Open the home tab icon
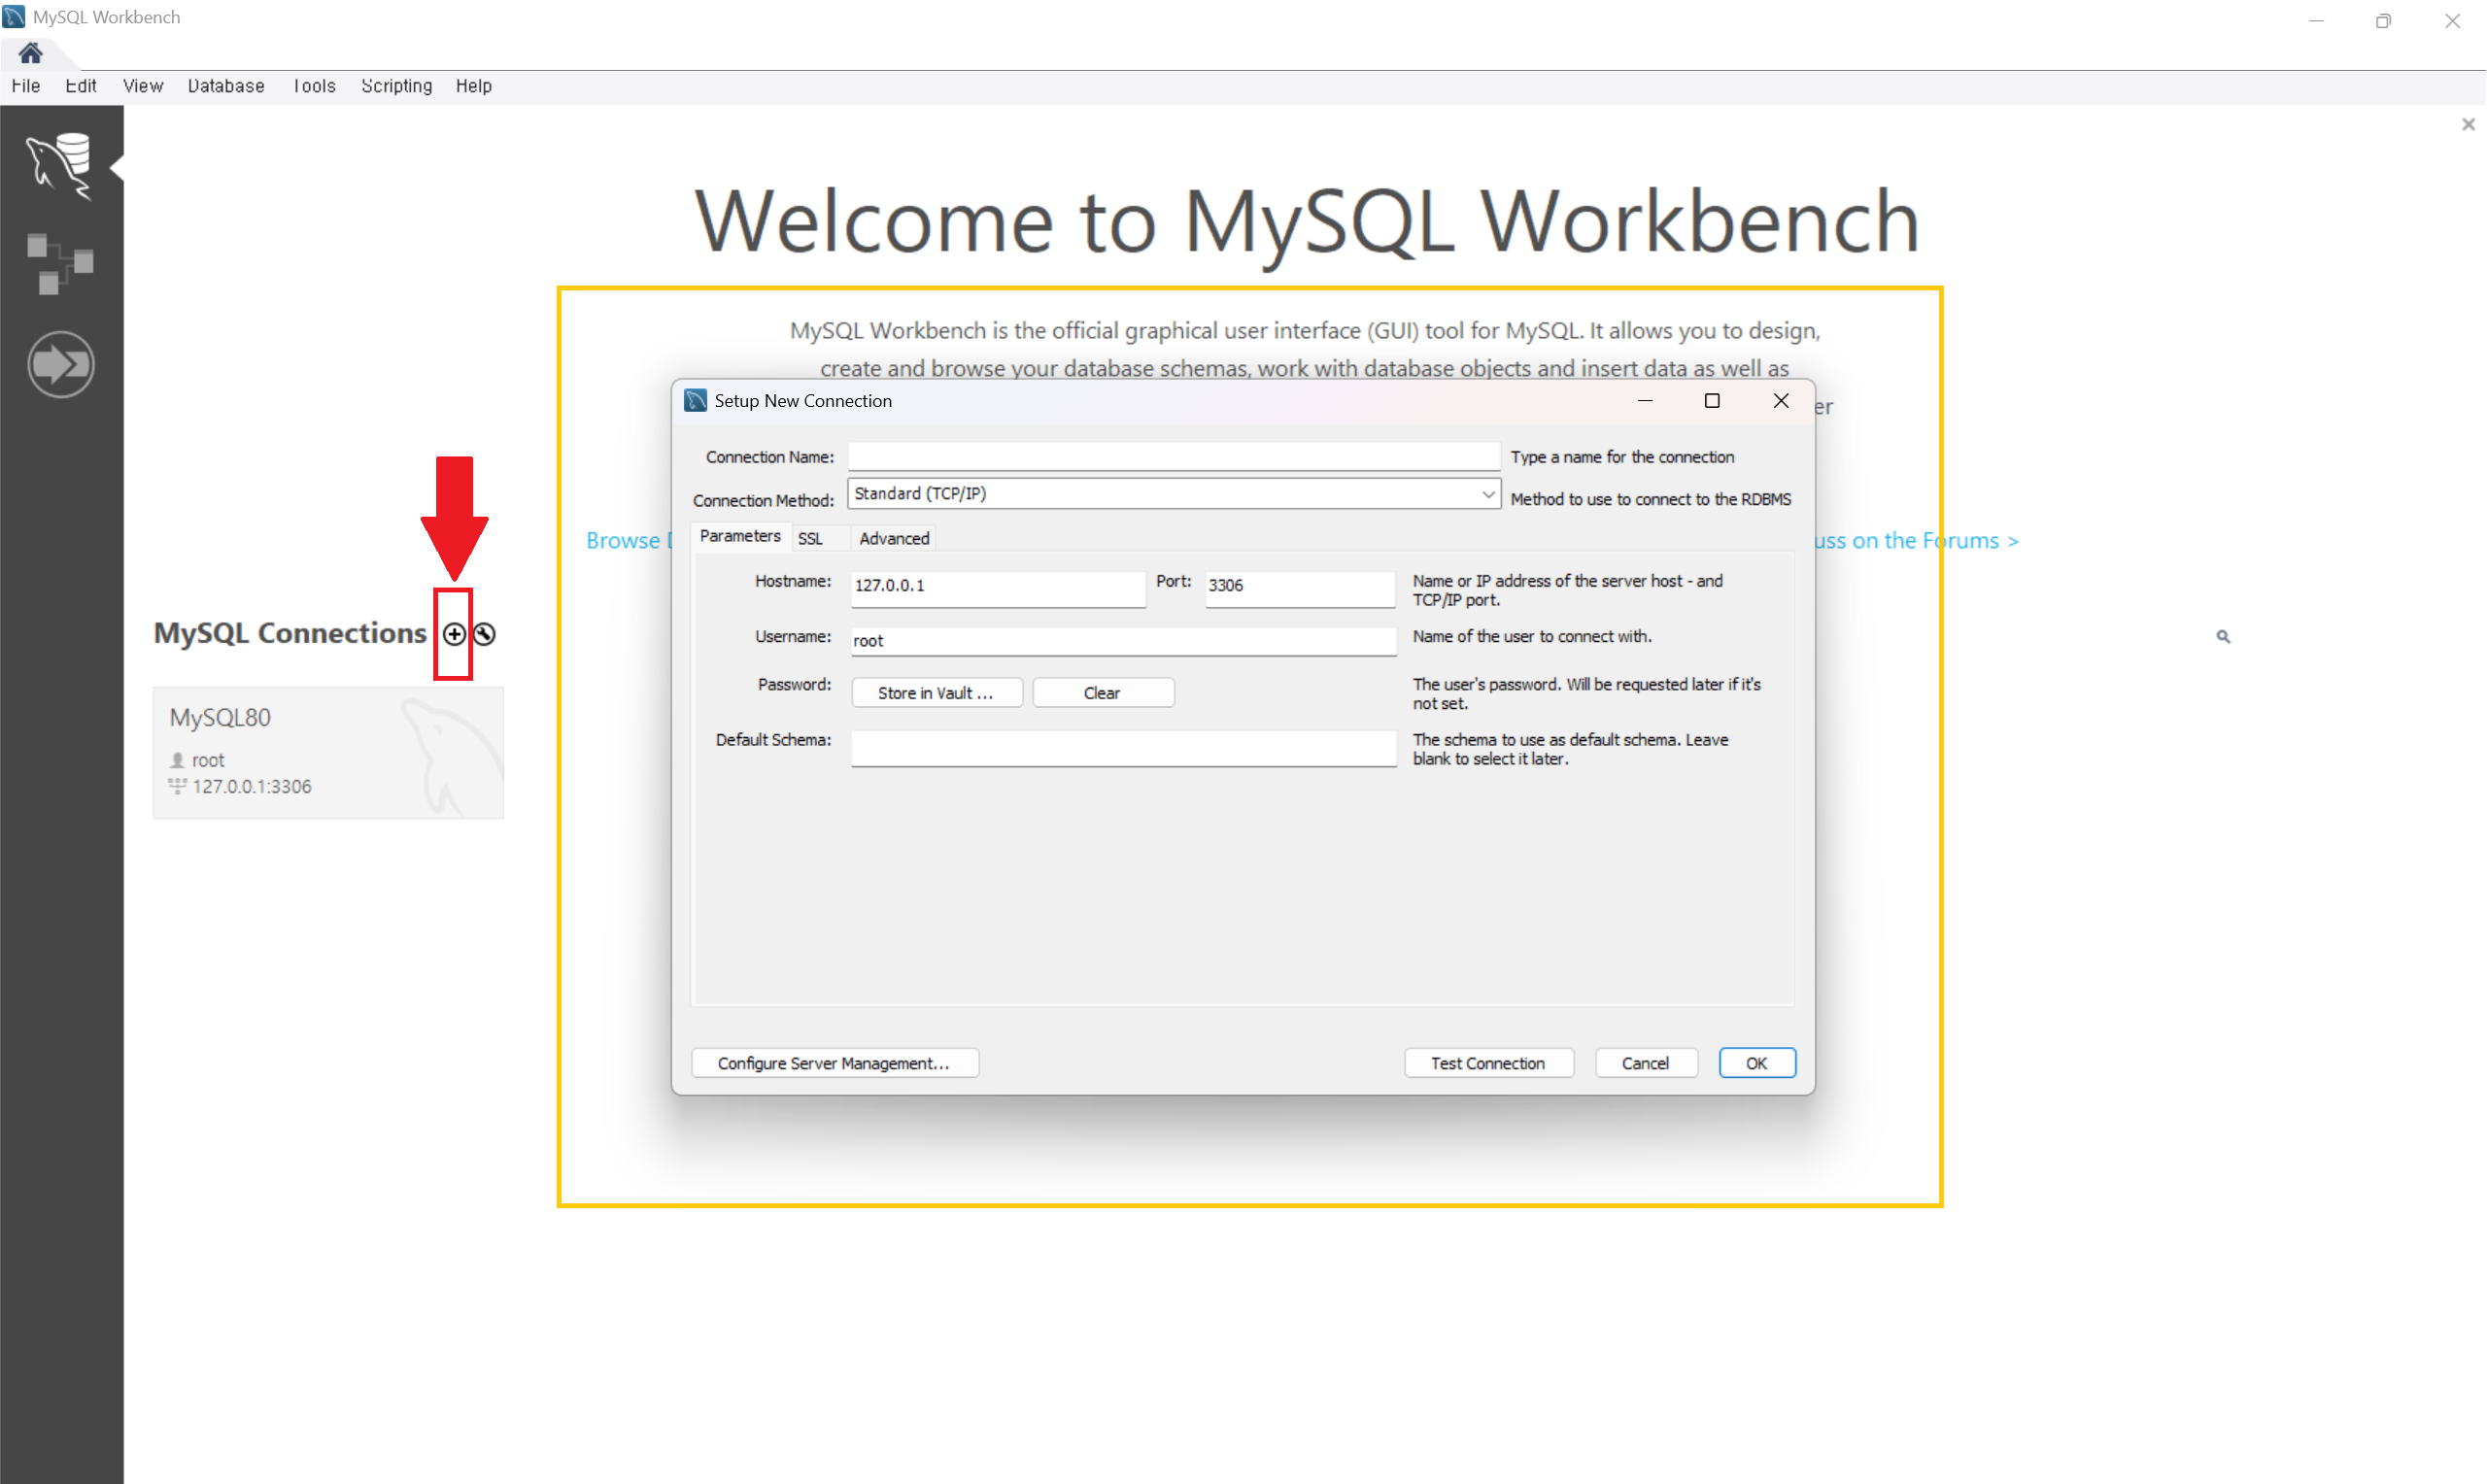The image size is (2487, 1484). [x=30, y=53]
